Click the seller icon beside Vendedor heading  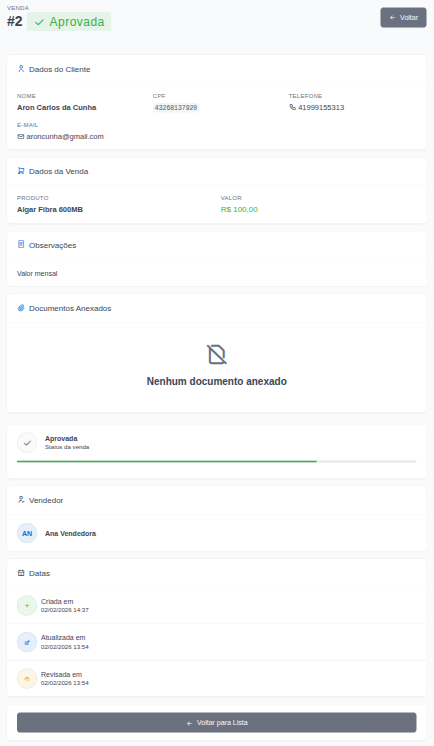[x=21, y=500]
